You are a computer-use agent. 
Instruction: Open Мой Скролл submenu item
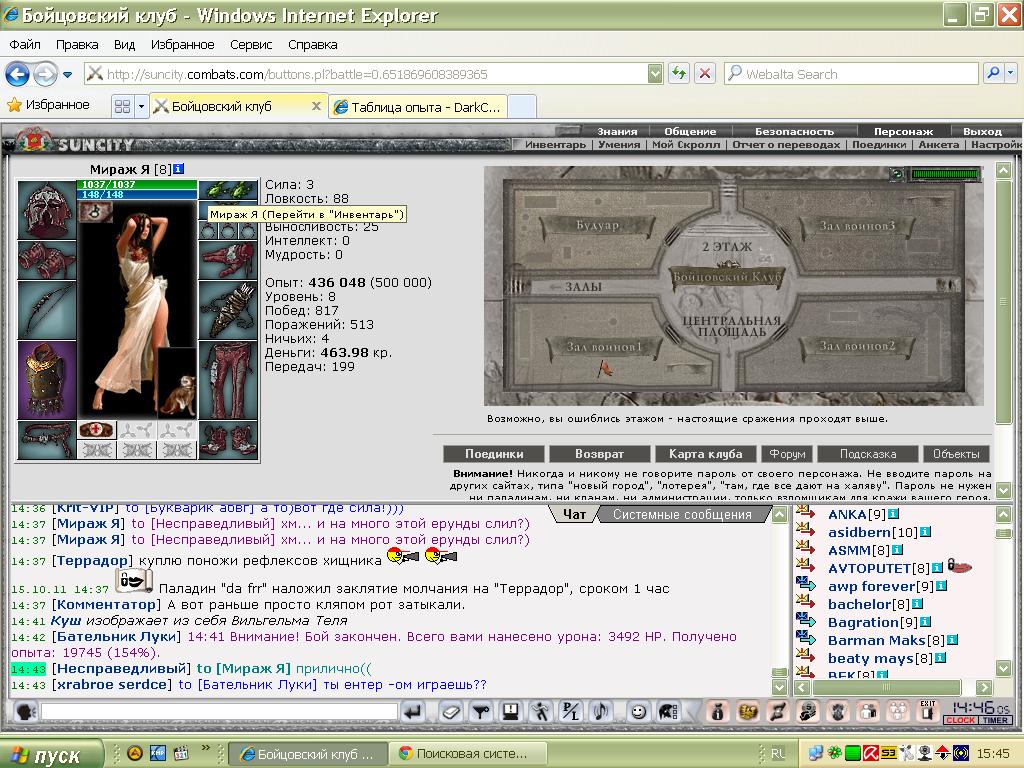click(686, 144)
